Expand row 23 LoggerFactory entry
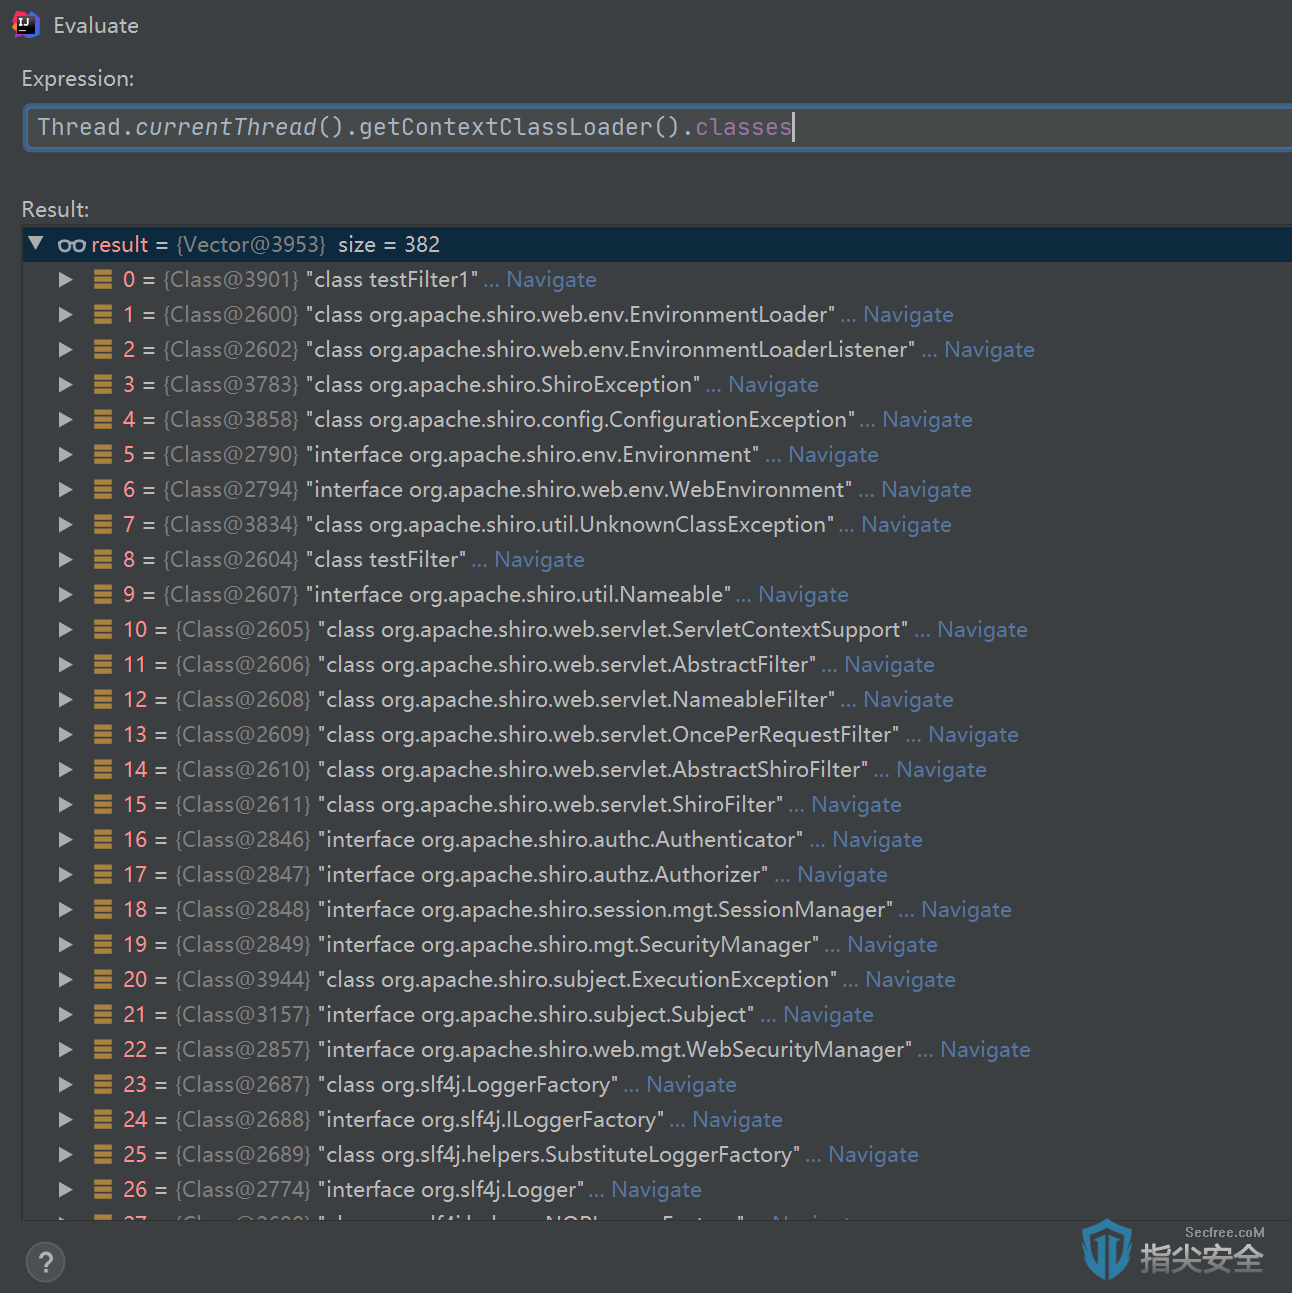The height and width of the screenshot is (1293, 1292). [x=66, y=1085]
